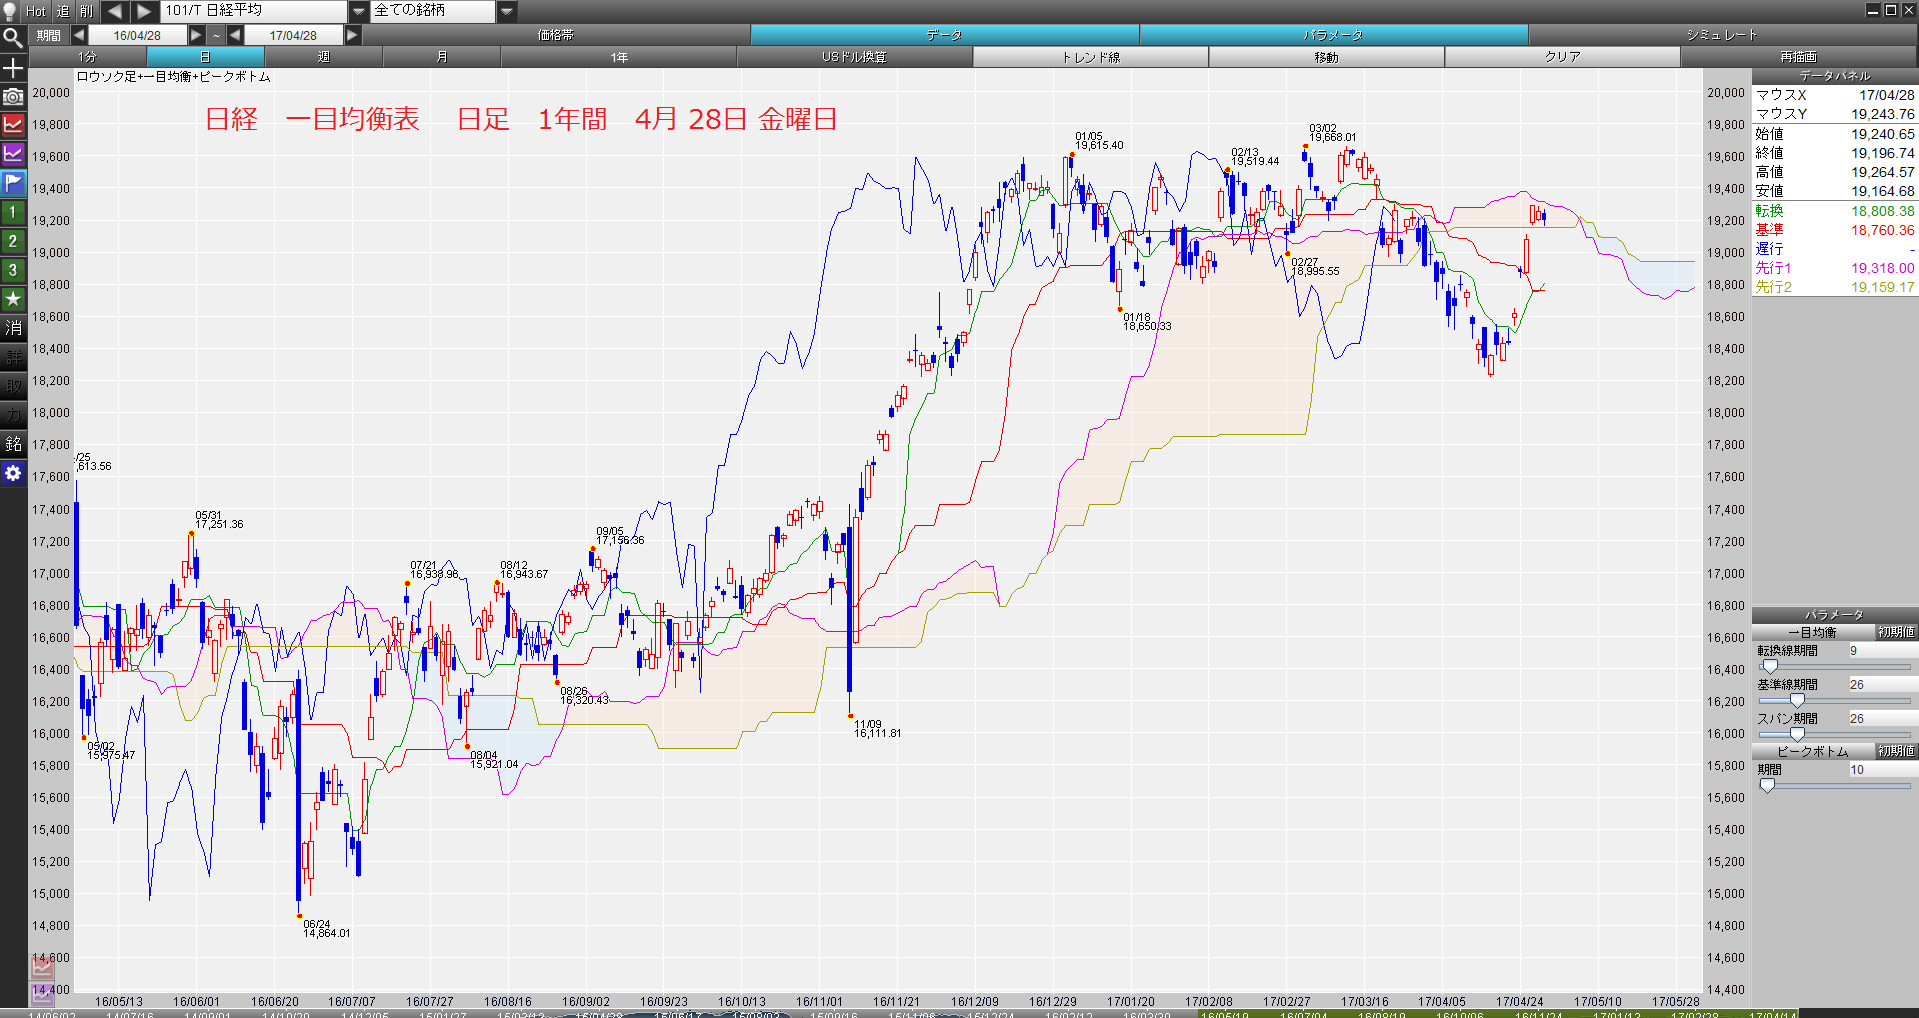Image resolution: width=1919 pixels, height=1018 pixels.
Task: Open the 全ての銘柄 filter dropdown arrow
Action: tap(507, 11)
